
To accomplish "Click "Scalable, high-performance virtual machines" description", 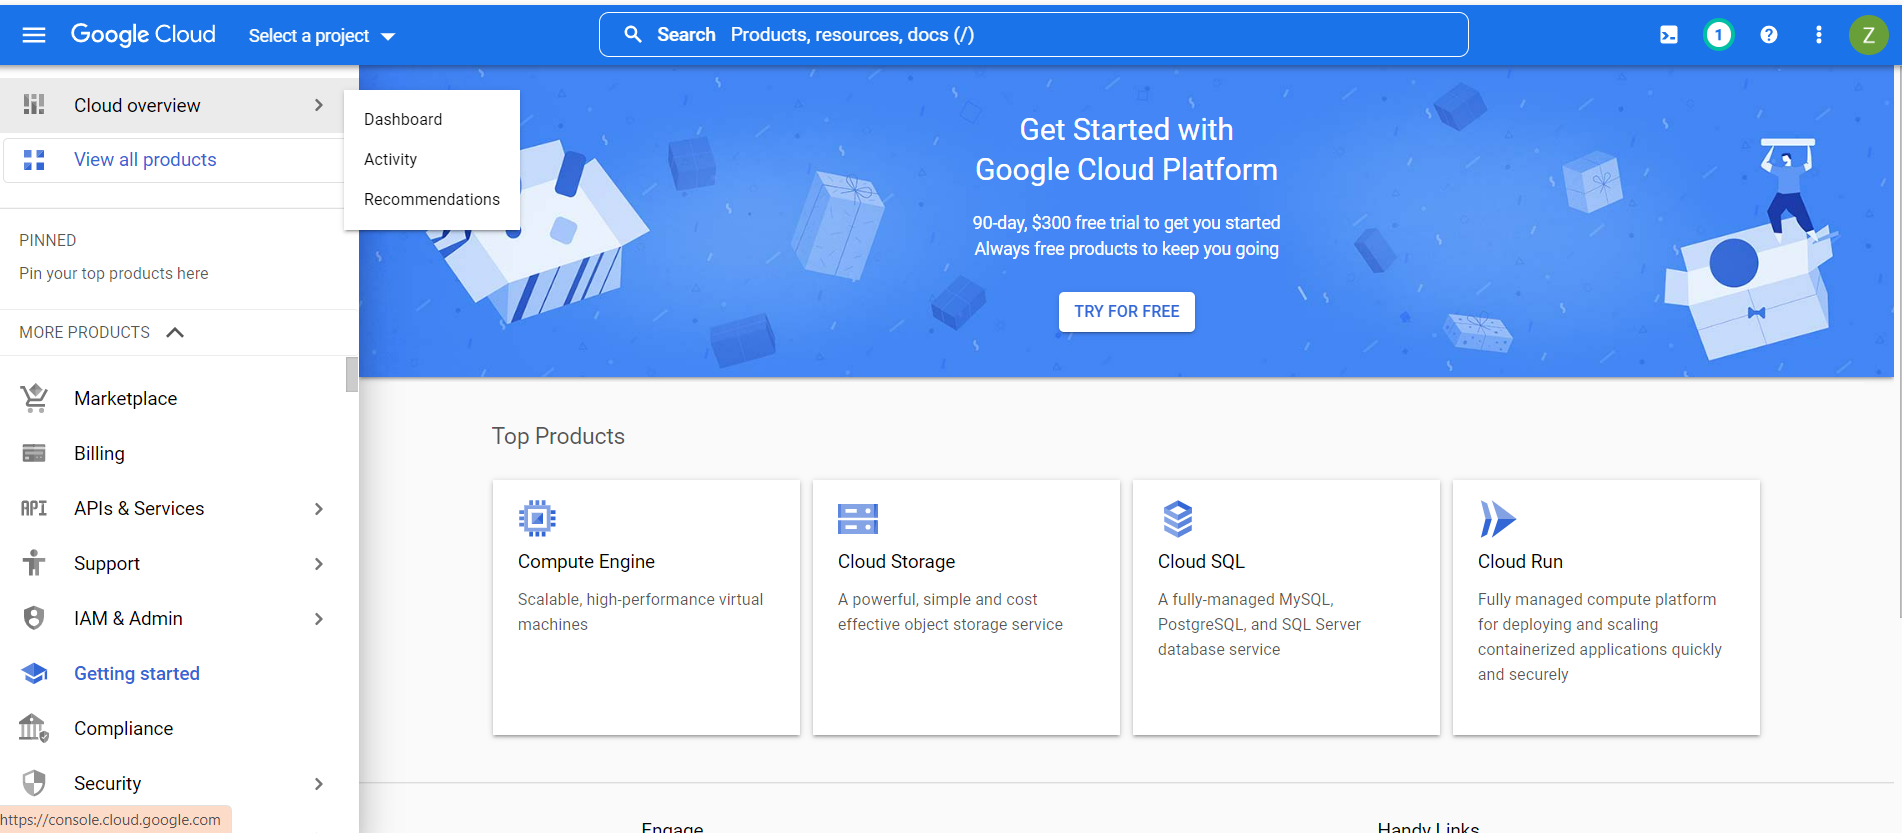I will (x=640, y=611).
